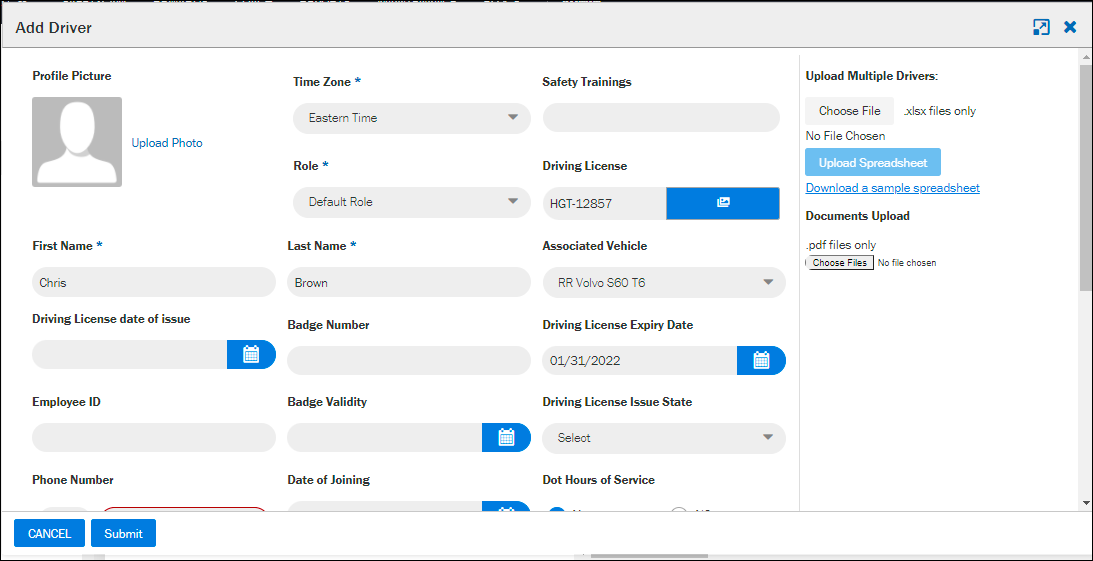Click the No File Chosen text under Choose File
This screenshot has width=1093, height=561.
(x=846, y=136)
